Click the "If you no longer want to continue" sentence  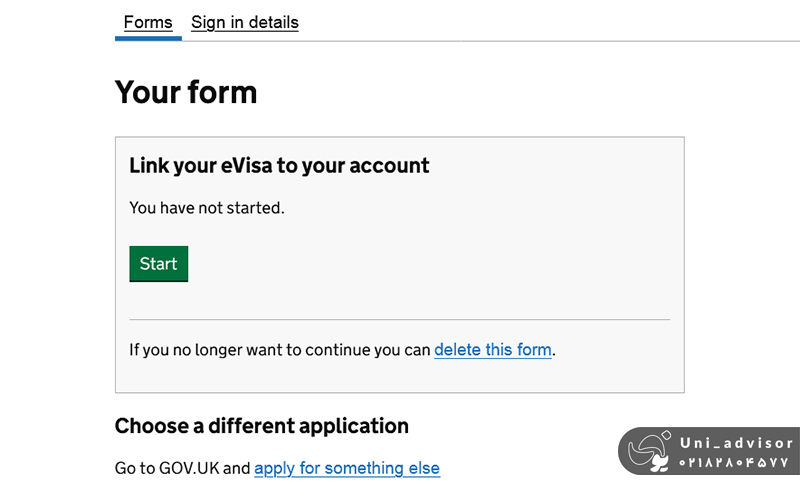[x=281, y=350]
